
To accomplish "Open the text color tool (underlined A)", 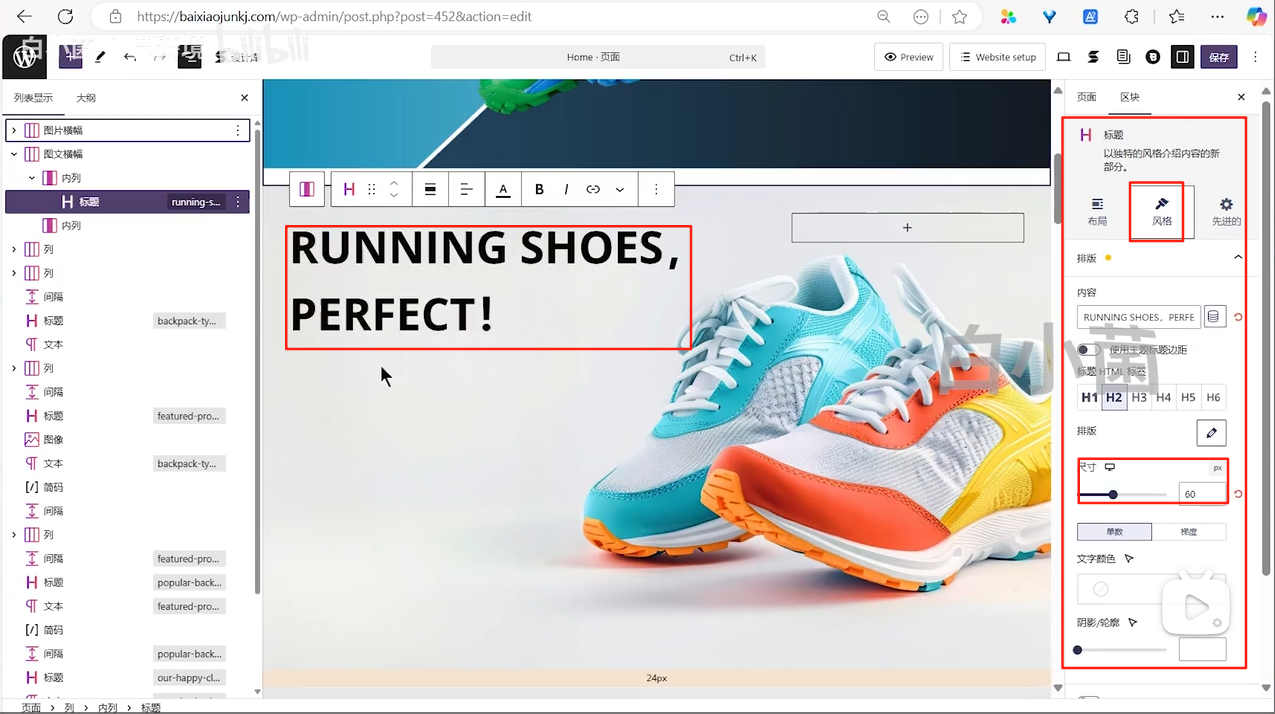I will tap(503, 189).
